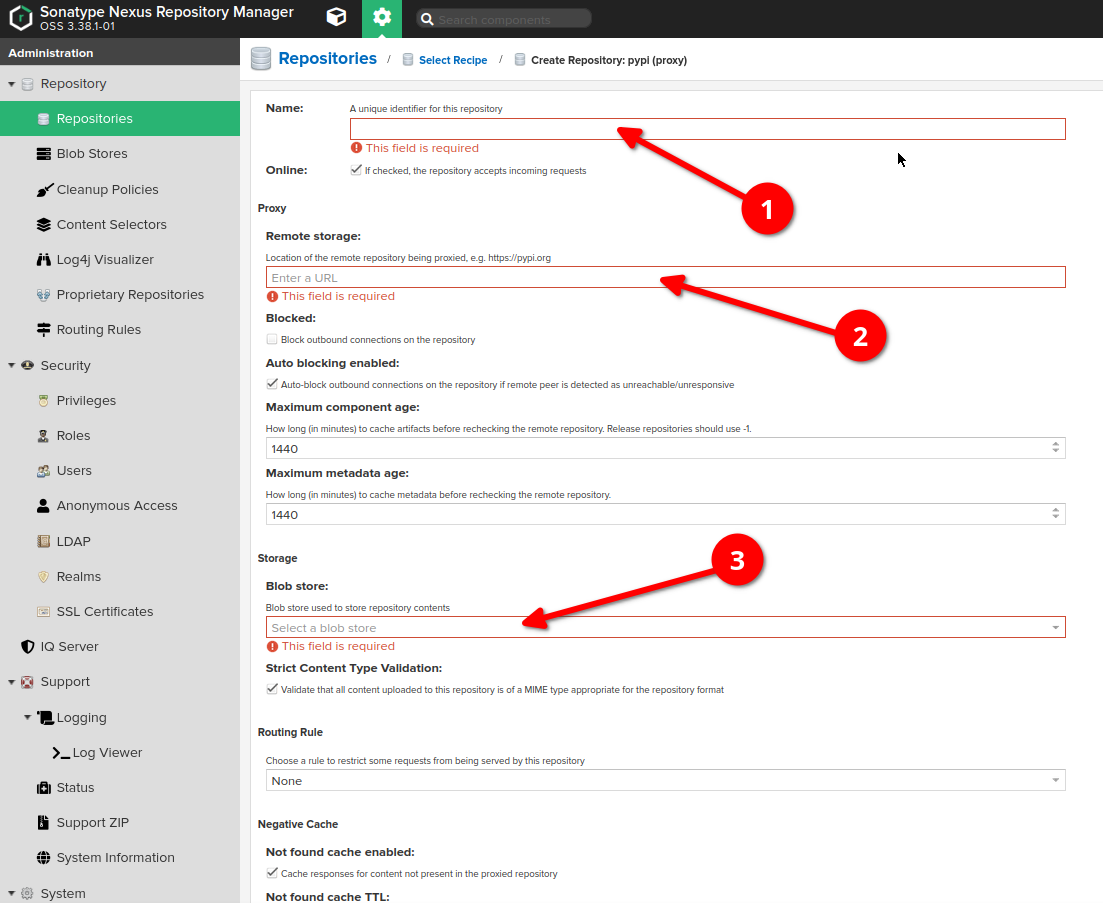Check the Blocked outbound connections checkbox
Screen dimensions: 1103x903
point(272,339)
